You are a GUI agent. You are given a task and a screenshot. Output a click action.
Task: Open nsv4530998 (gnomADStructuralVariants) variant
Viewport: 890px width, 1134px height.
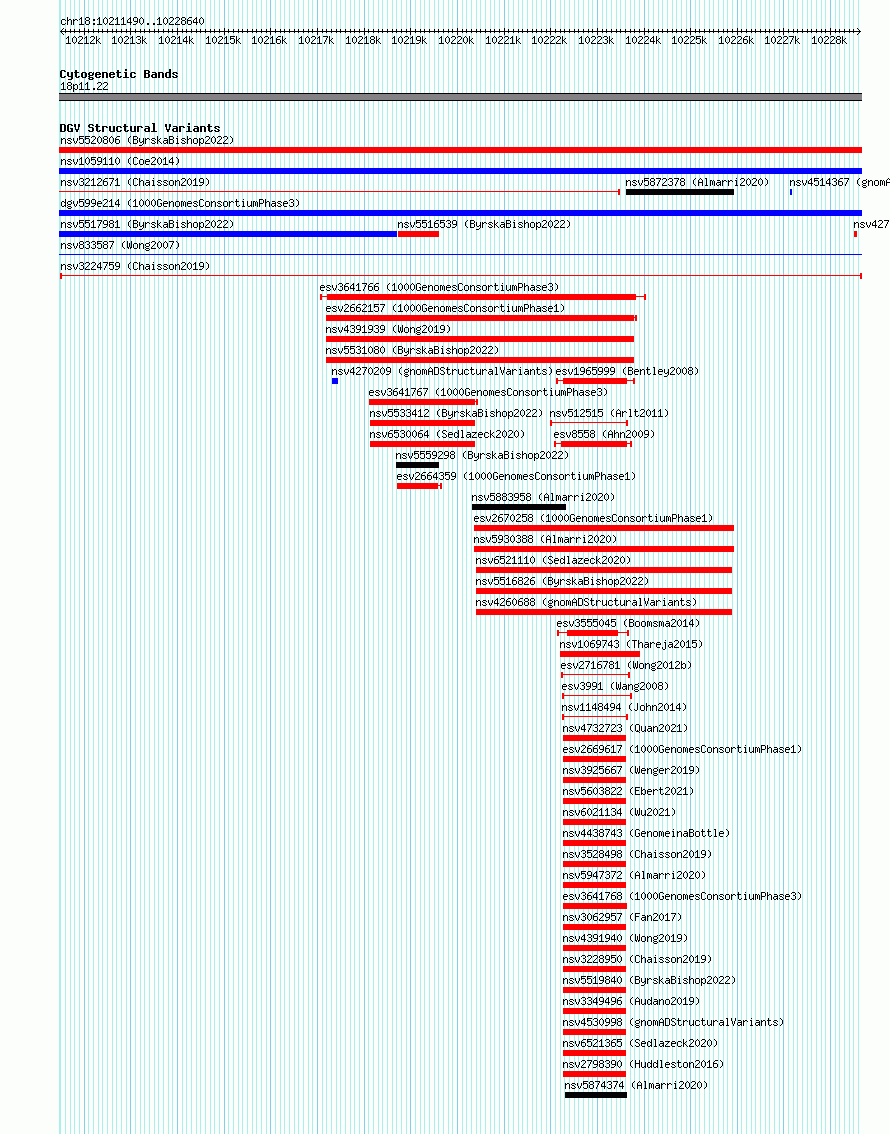pos(673,1021)
